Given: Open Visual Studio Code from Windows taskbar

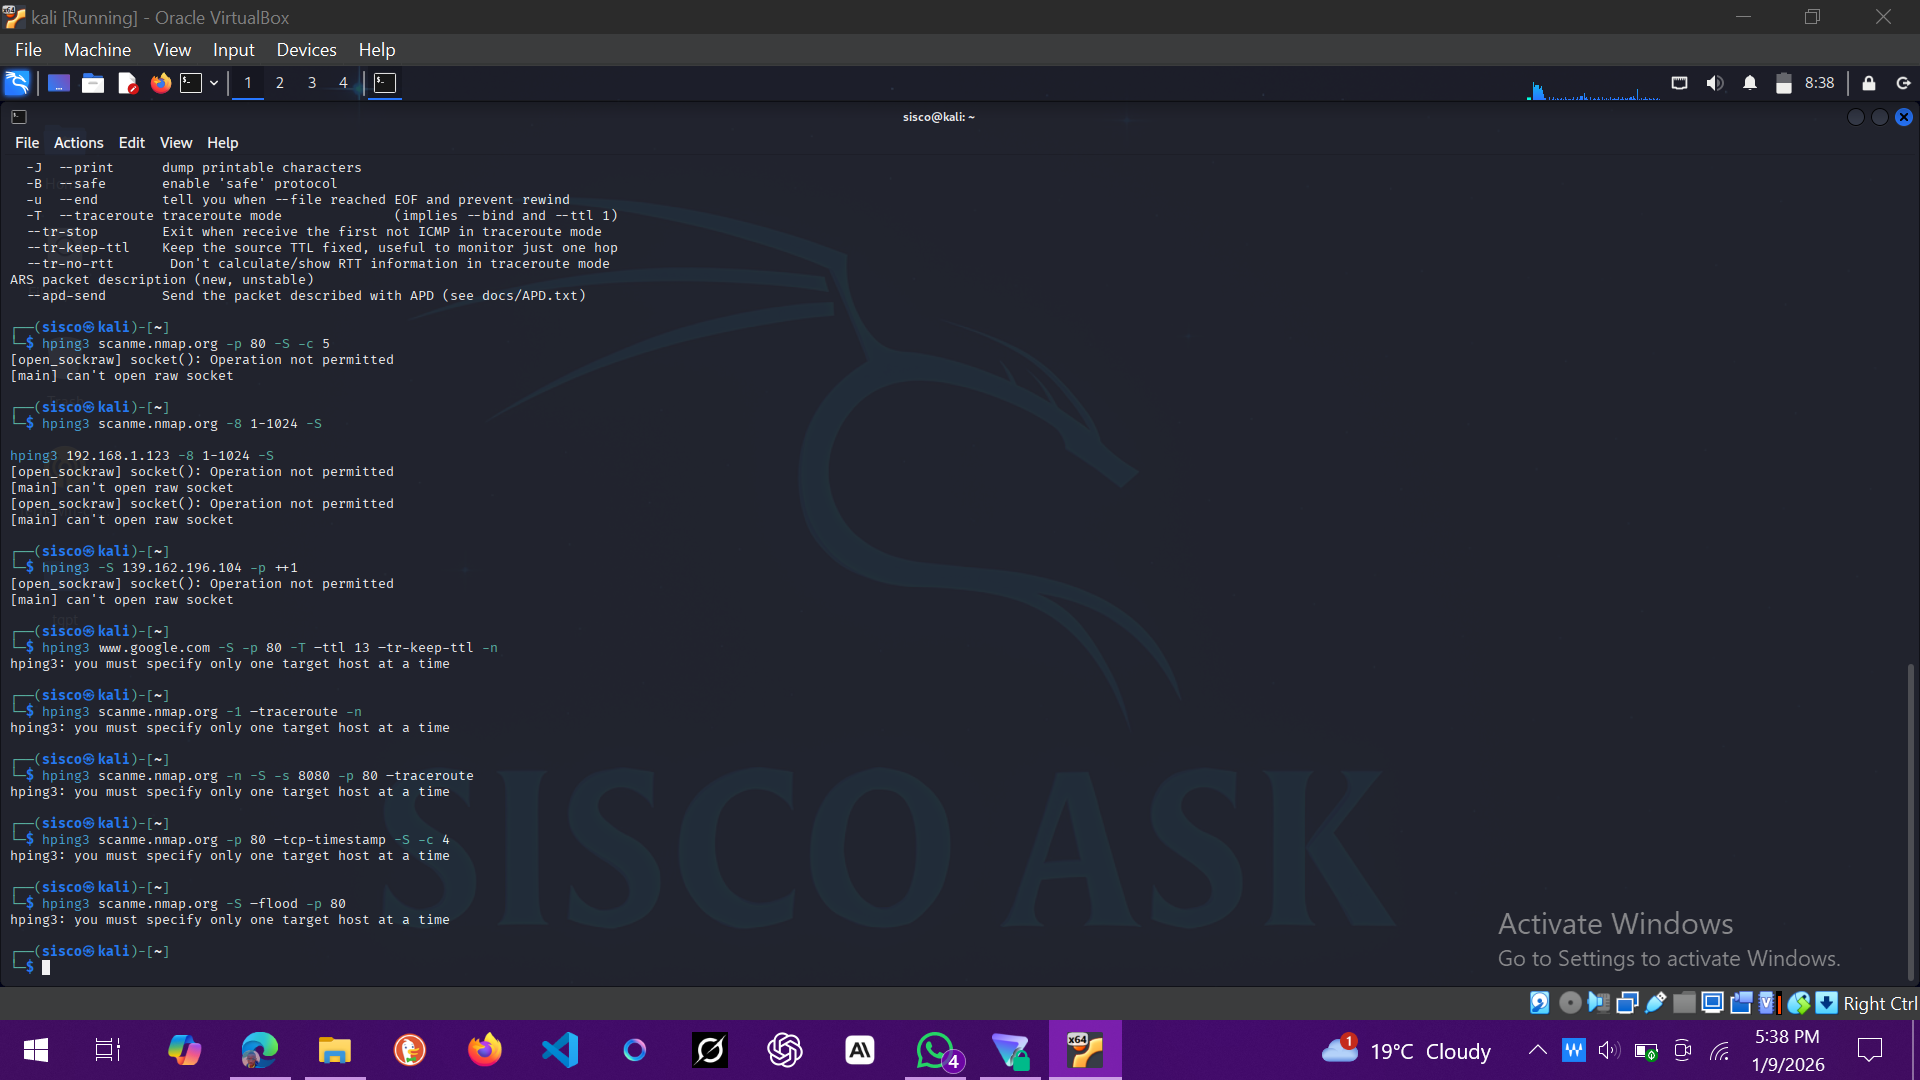Looking at the screenshot, I should click(x=560, y=1050).
